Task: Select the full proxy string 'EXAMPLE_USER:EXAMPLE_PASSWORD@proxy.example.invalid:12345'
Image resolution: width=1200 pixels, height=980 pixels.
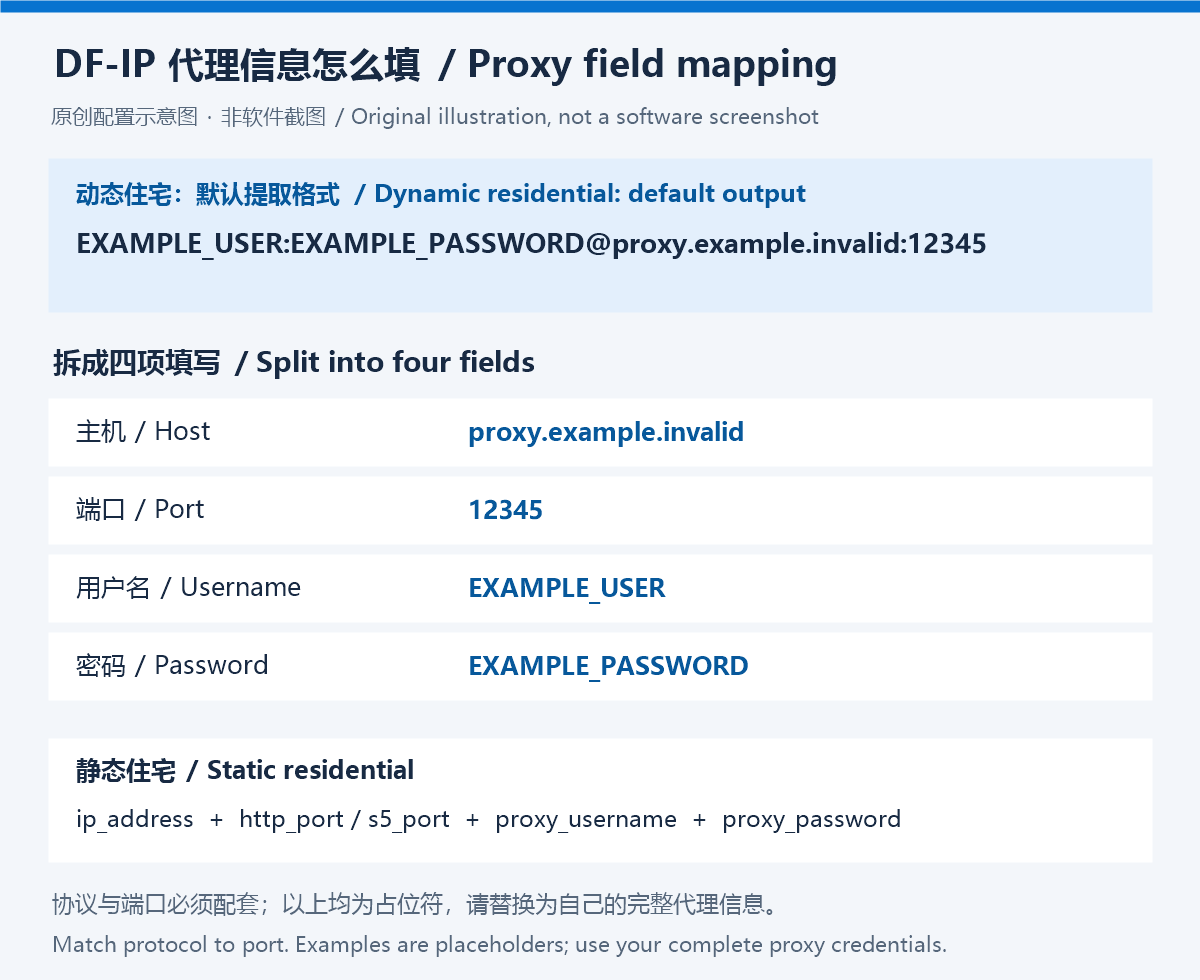Action: coord(531,244)
